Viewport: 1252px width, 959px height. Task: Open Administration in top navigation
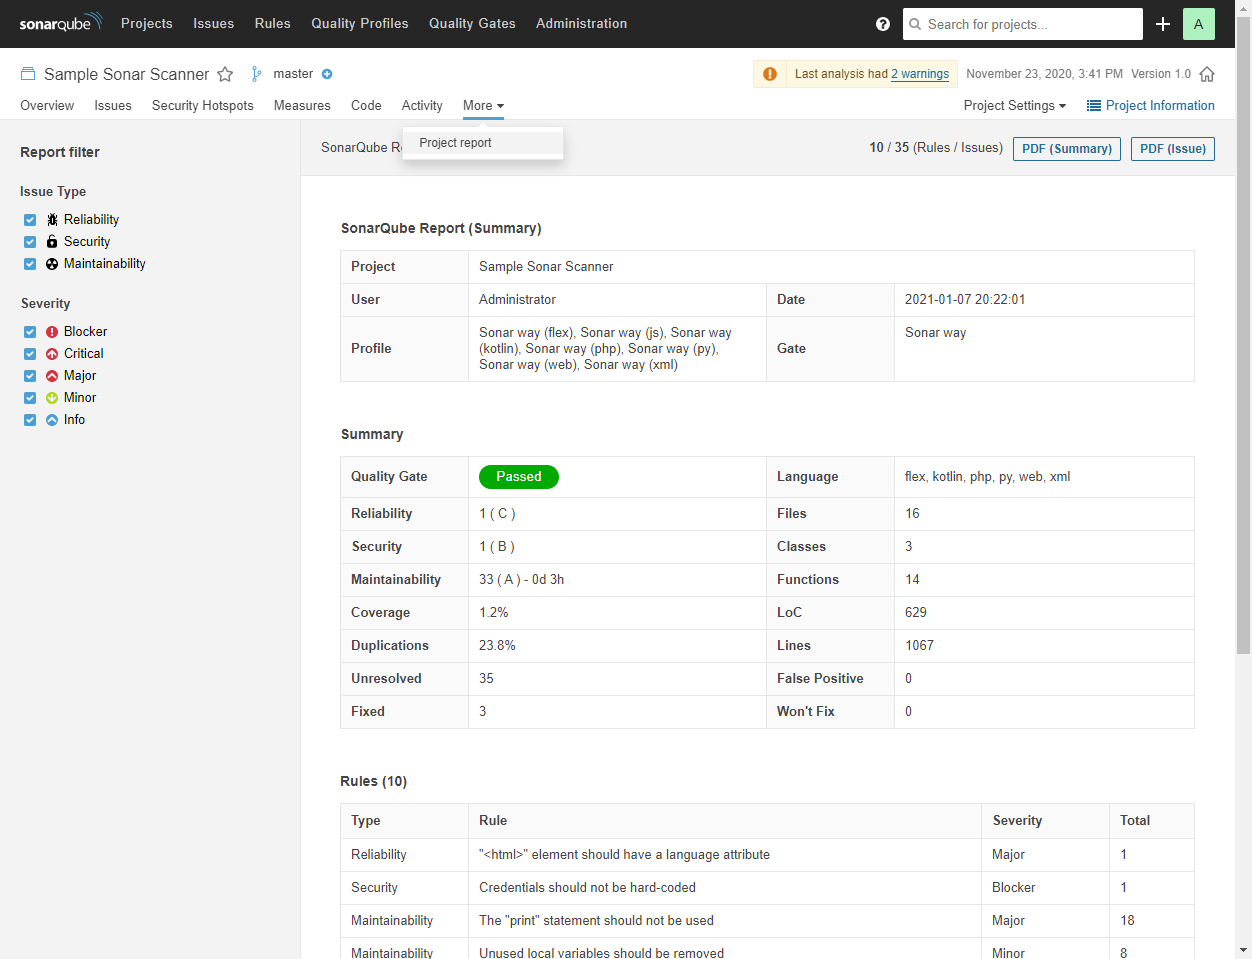pos(582,23)
